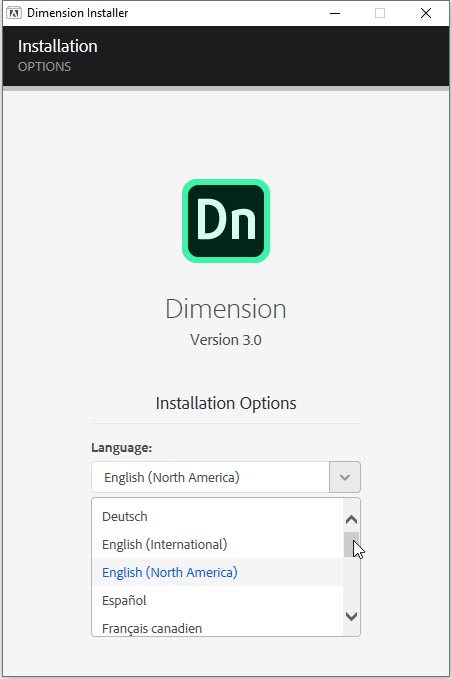The image size is (452, 679).
Task: Open the Language dropdown arrow
Action: [345, 477]
